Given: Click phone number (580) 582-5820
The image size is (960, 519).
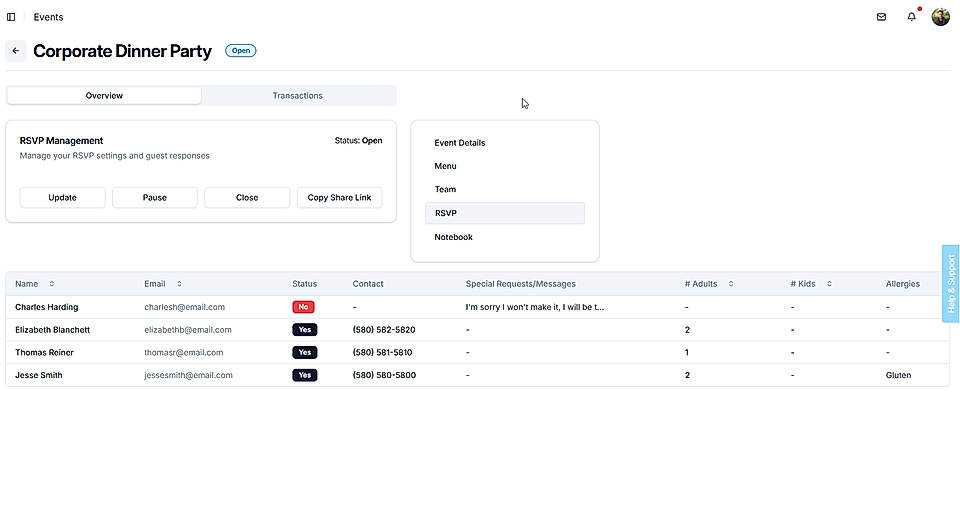Looking at the screenshot, I should pos(384,330).
